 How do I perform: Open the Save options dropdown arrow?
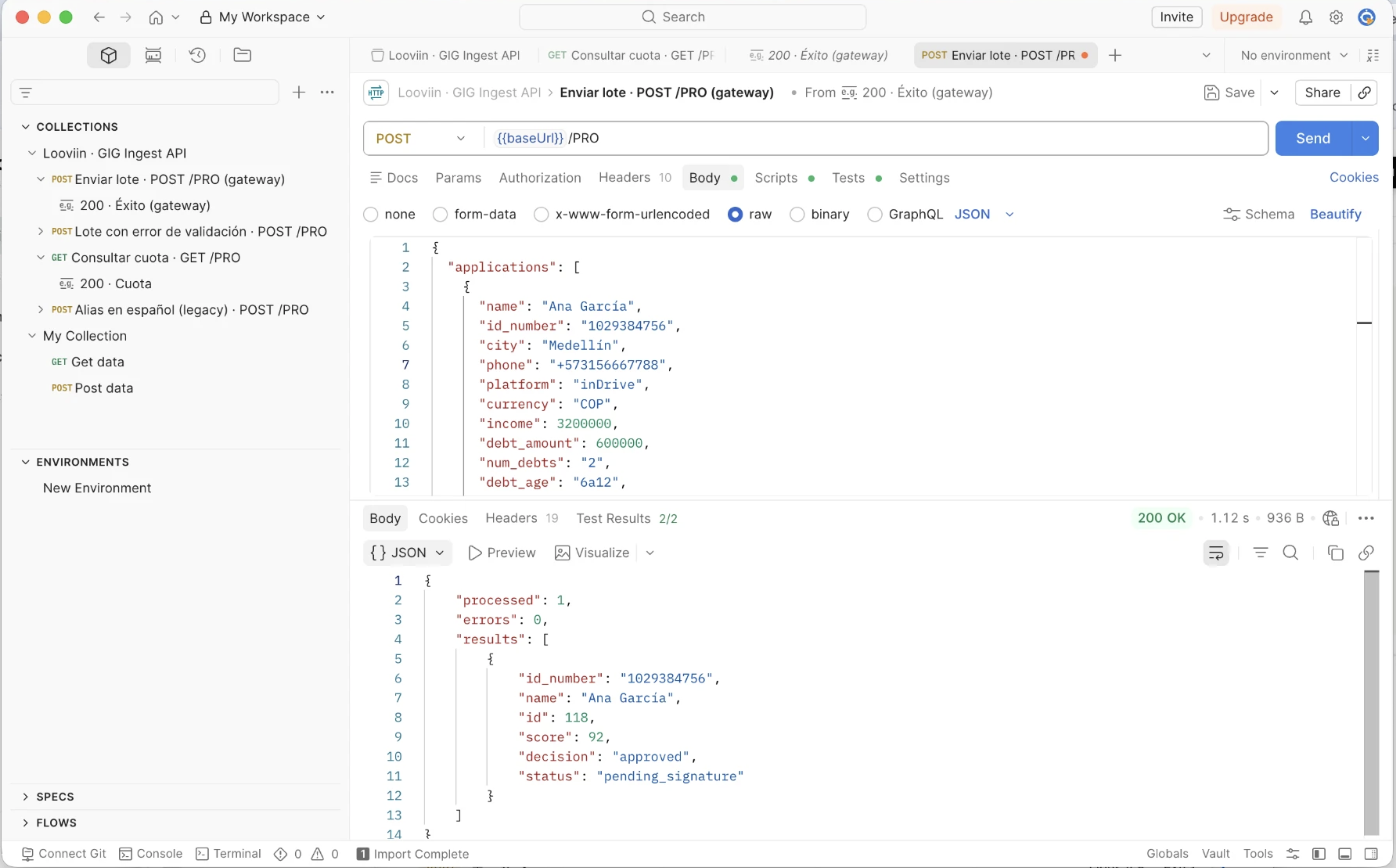[1274, 92]
